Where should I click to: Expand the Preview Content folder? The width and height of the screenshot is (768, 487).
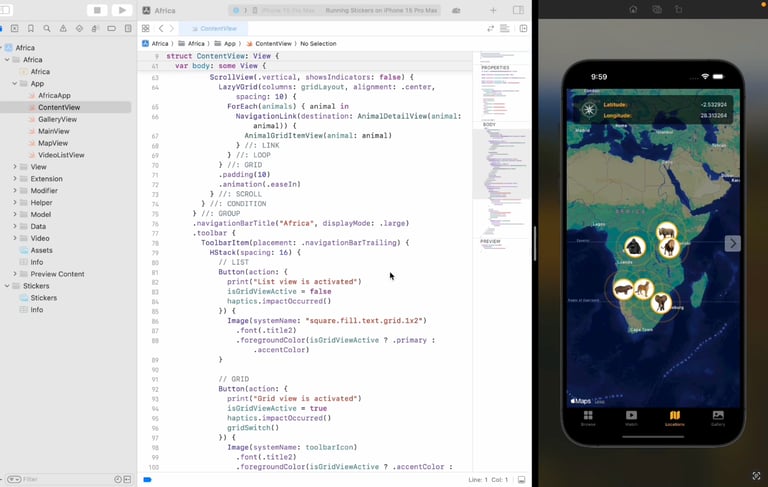[15, 274]
